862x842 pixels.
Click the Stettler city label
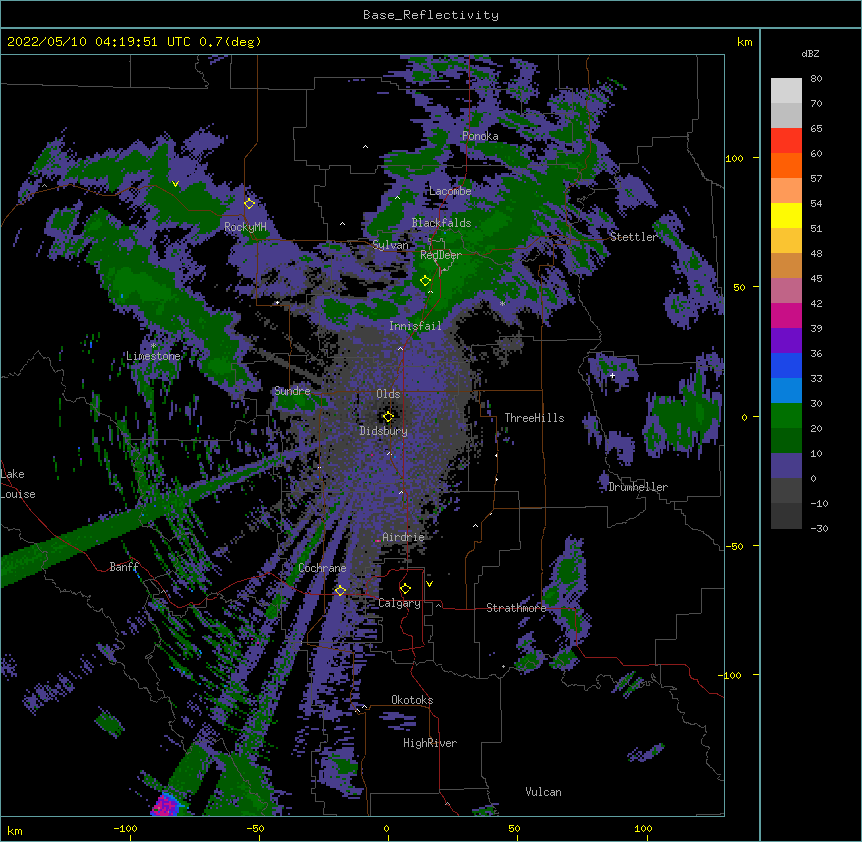tap(634, 237)
